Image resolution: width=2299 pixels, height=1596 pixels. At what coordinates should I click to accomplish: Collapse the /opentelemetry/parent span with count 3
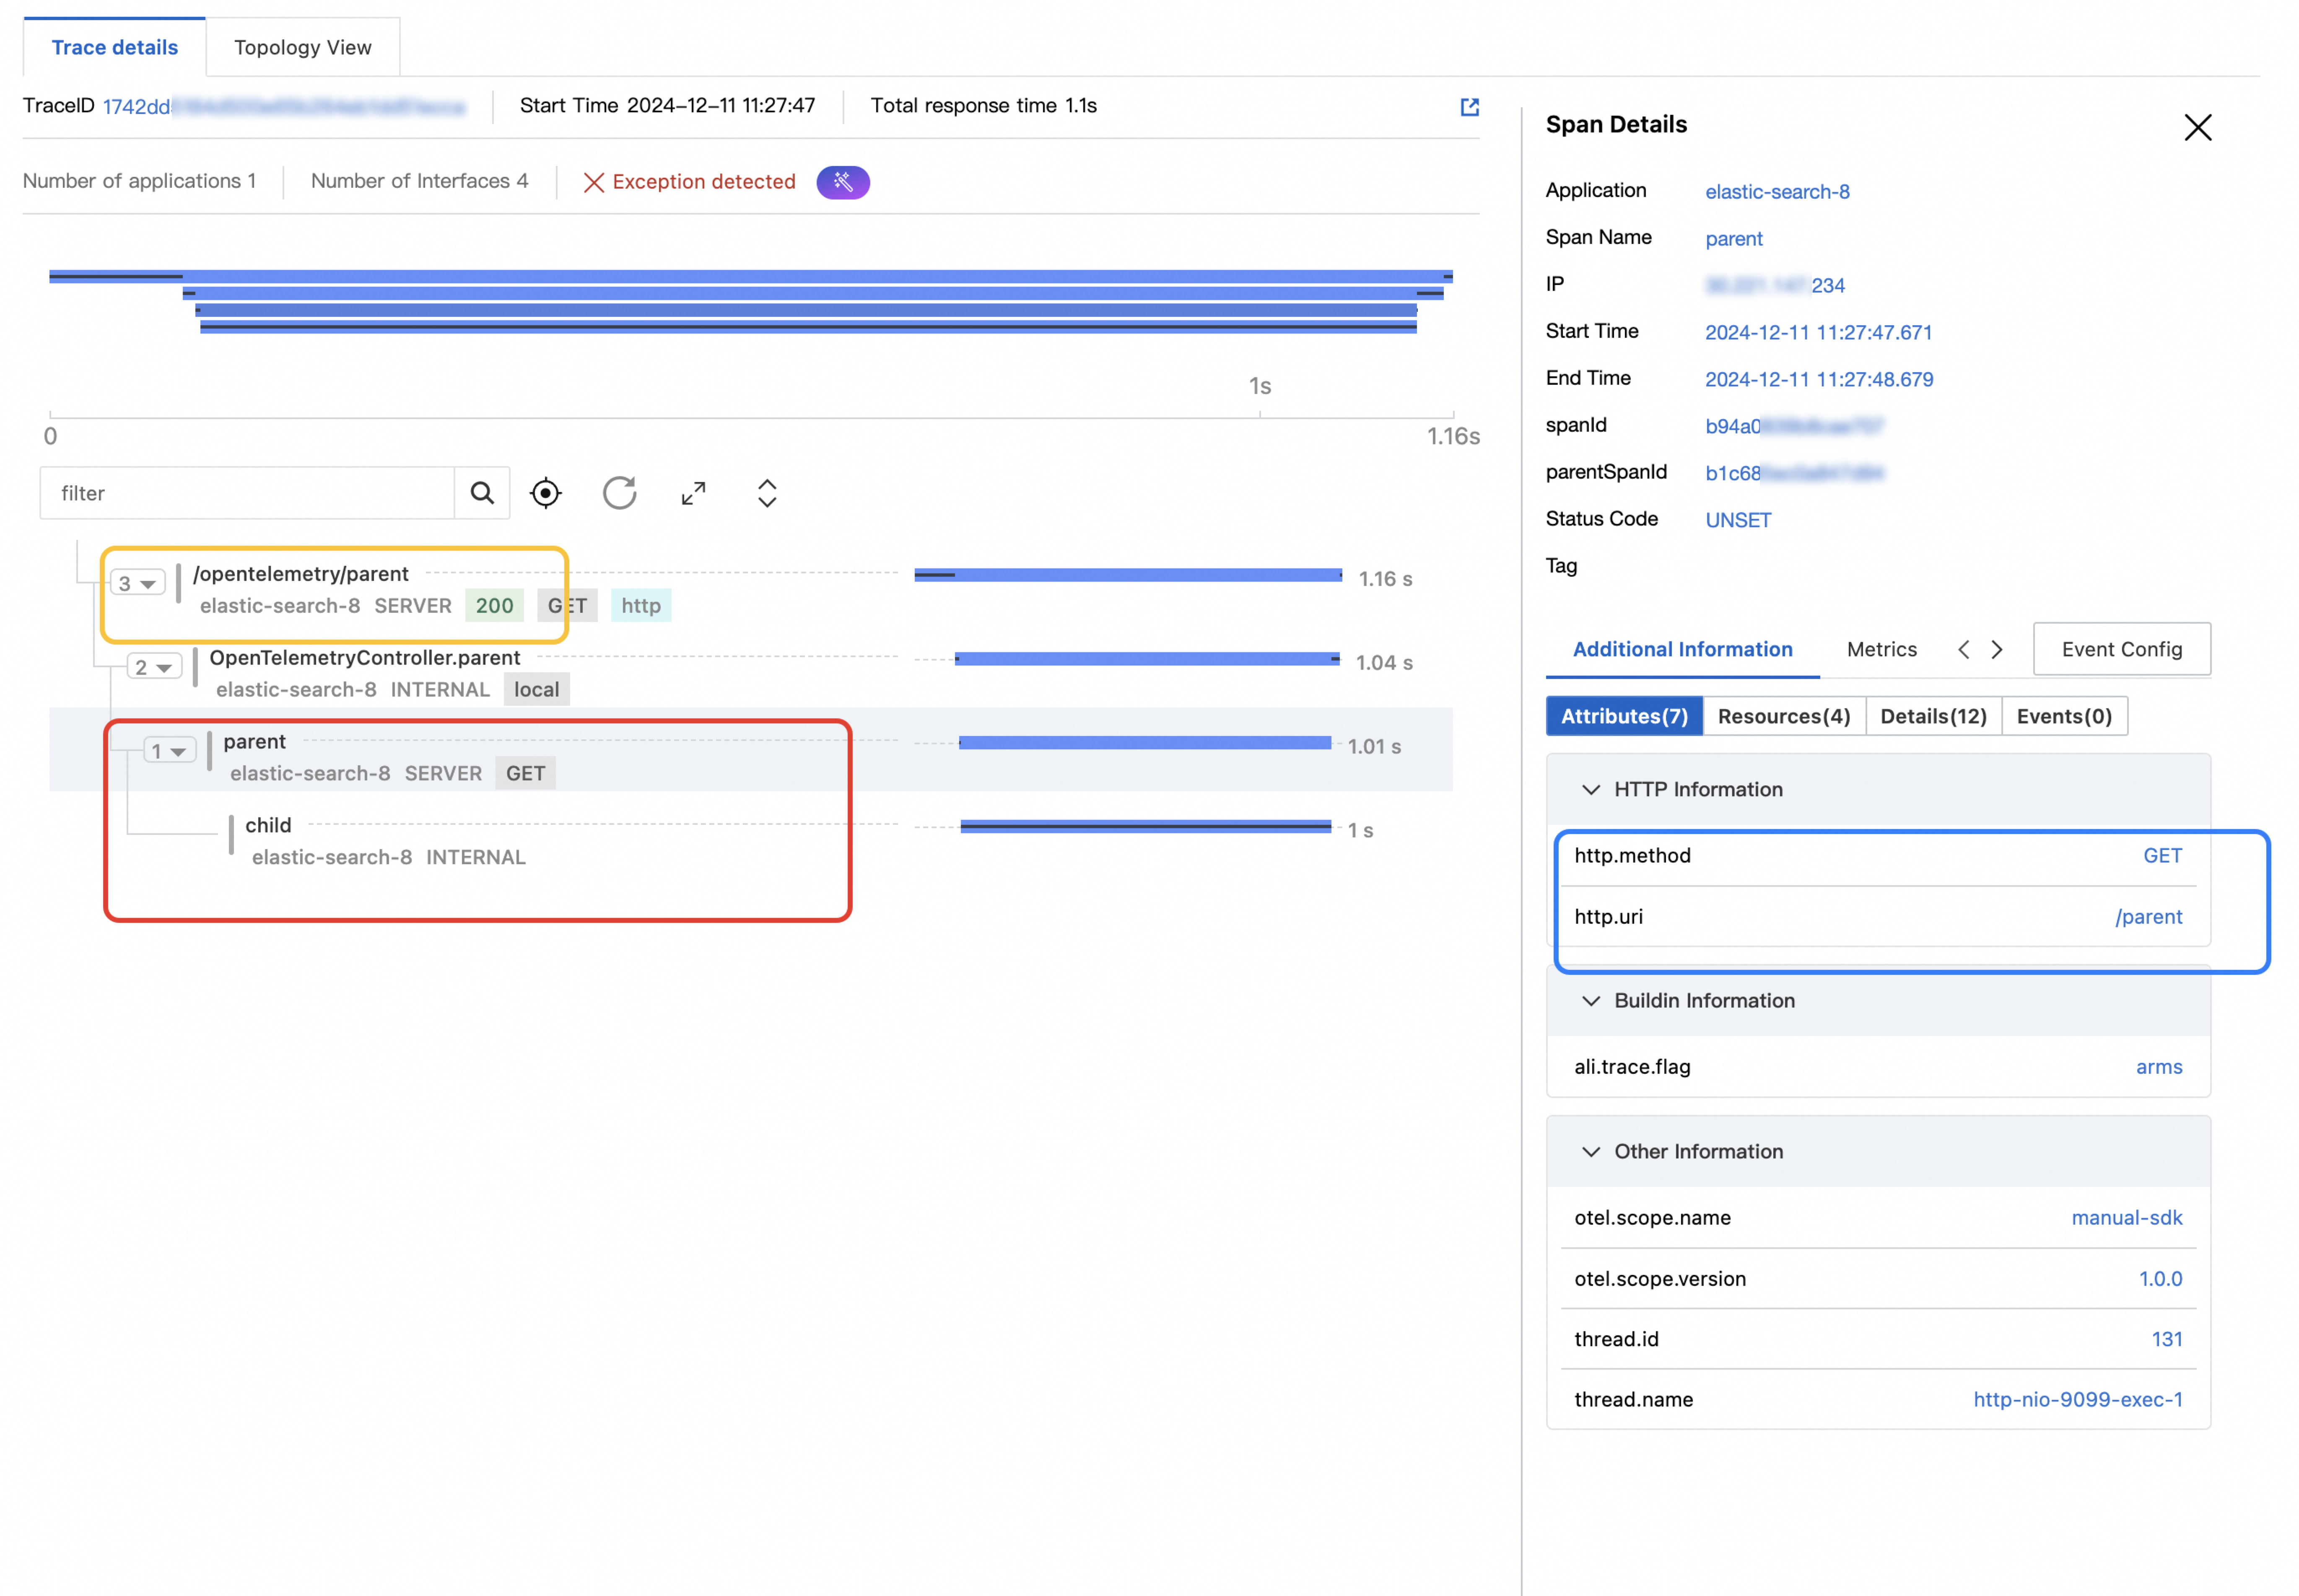point(137,583)
